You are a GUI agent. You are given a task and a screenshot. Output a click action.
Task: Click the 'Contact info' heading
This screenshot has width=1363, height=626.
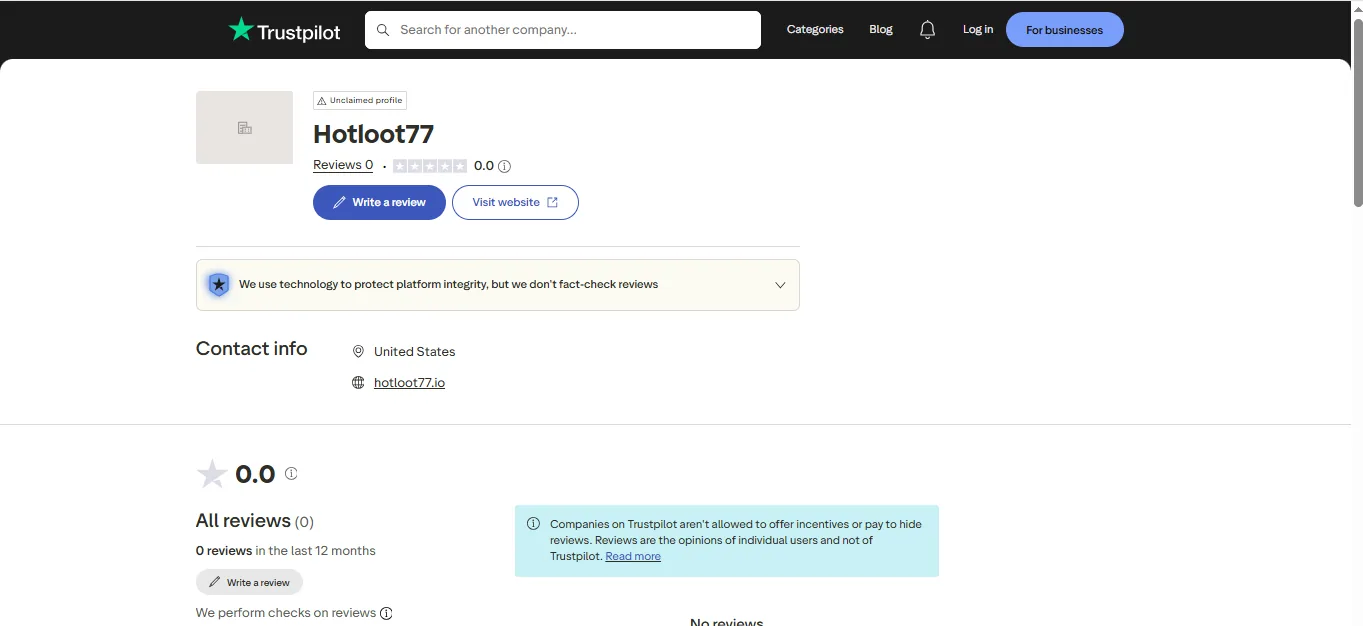coord(251,349)
